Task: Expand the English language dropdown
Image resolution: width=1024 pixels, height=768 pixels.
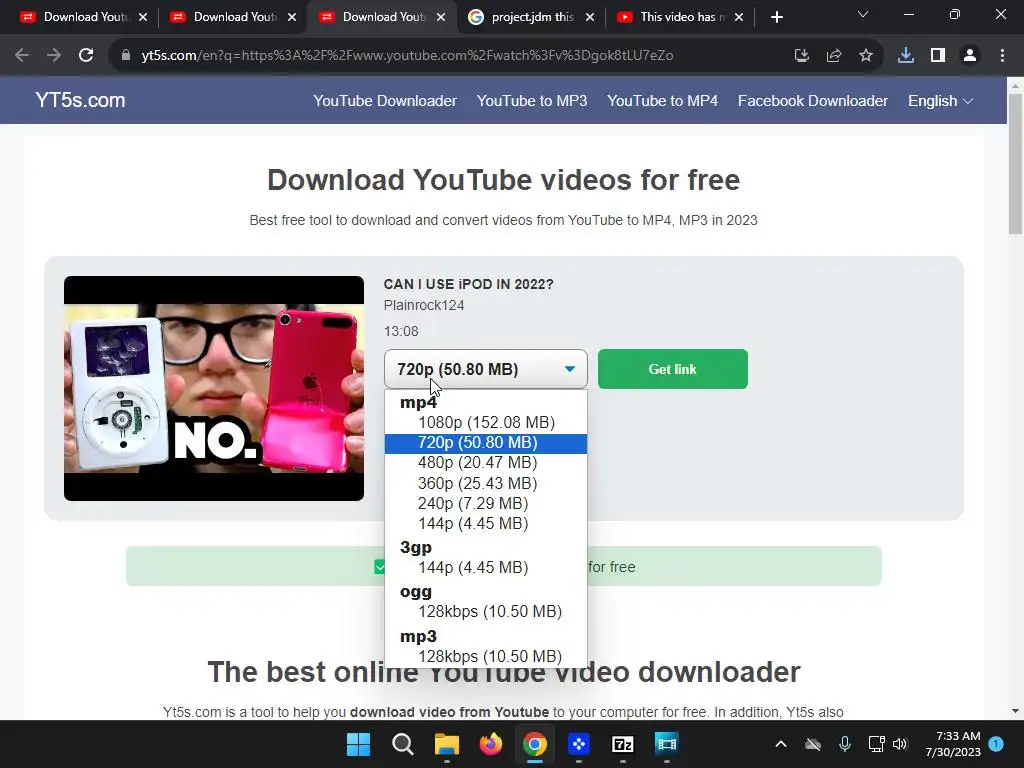Action: [x=940, y=101]
